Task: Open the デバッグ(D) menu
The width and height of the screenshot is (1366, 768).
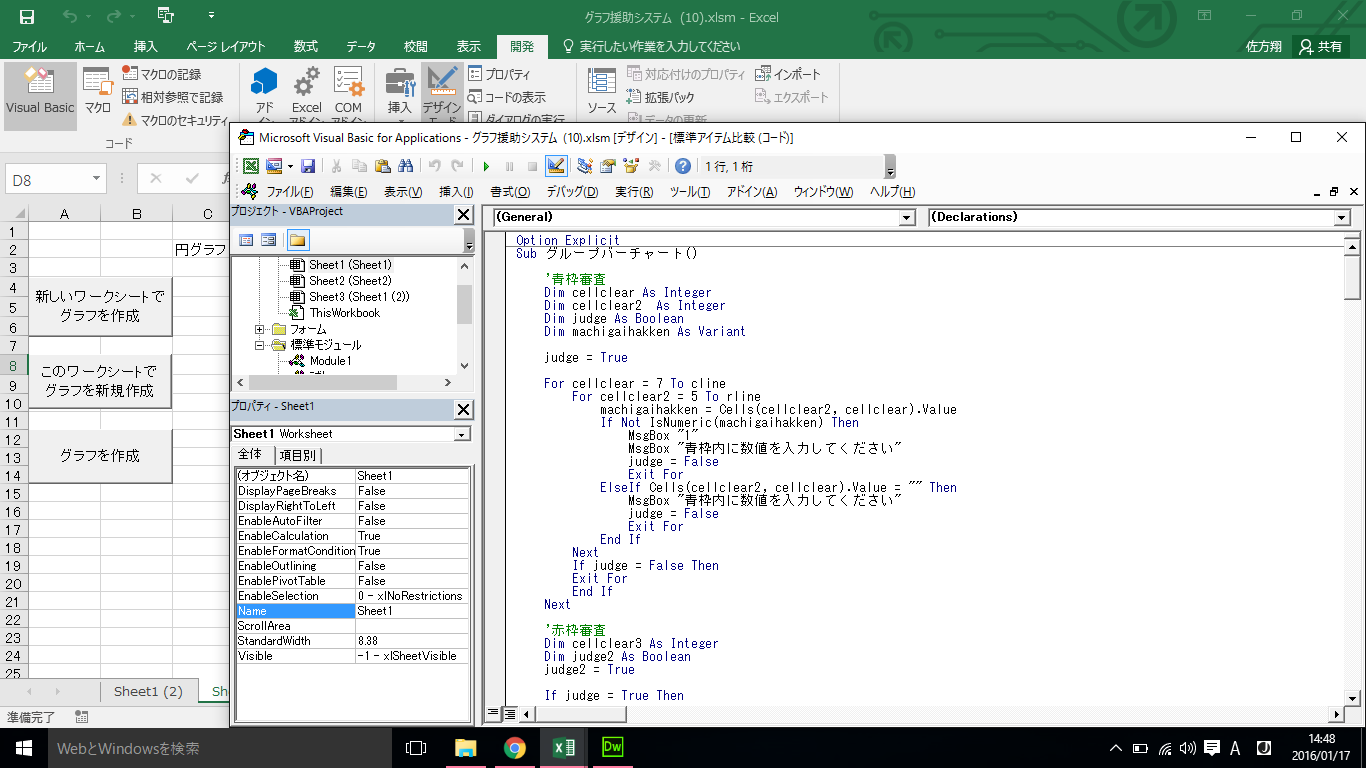Action: tap(572, 192)
